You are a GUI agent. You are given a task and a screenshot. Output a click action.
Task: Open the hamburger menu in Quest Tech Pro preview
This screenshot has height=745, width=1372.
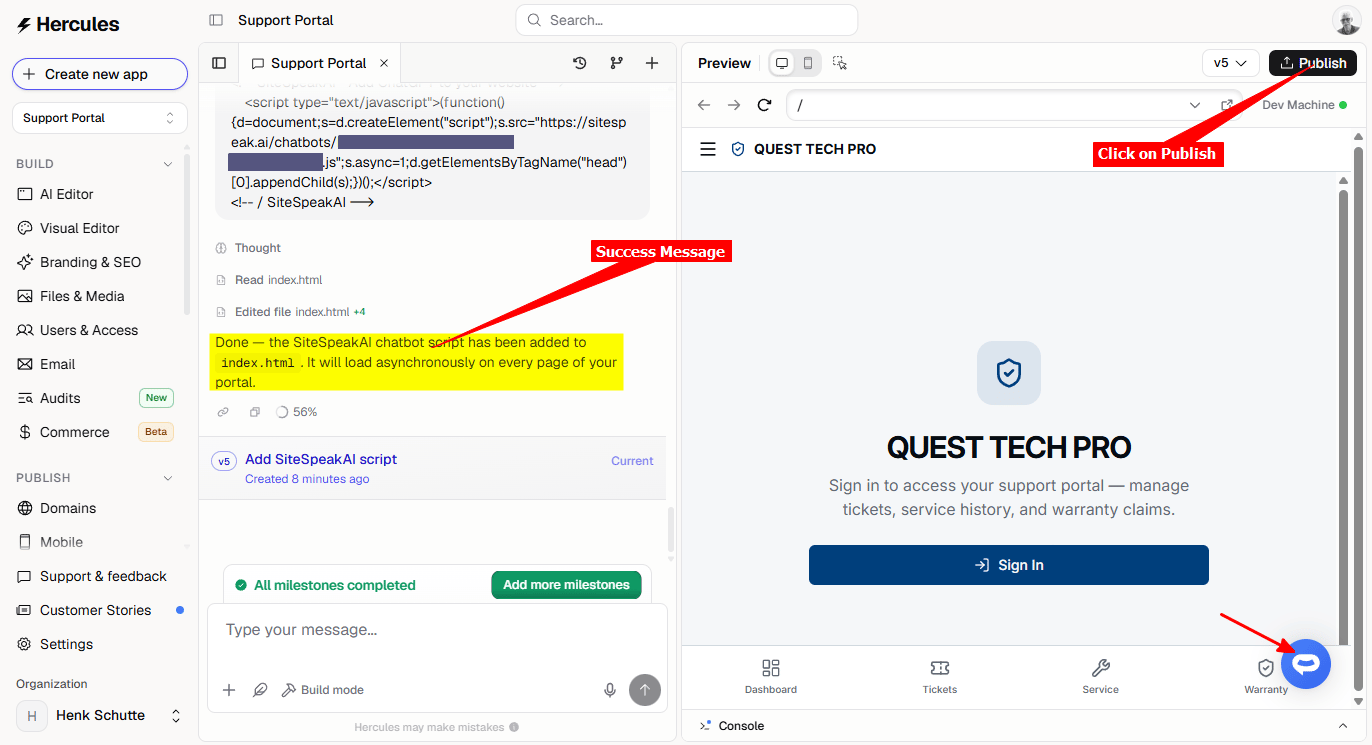pyautogui.click(x=708, y=149)
